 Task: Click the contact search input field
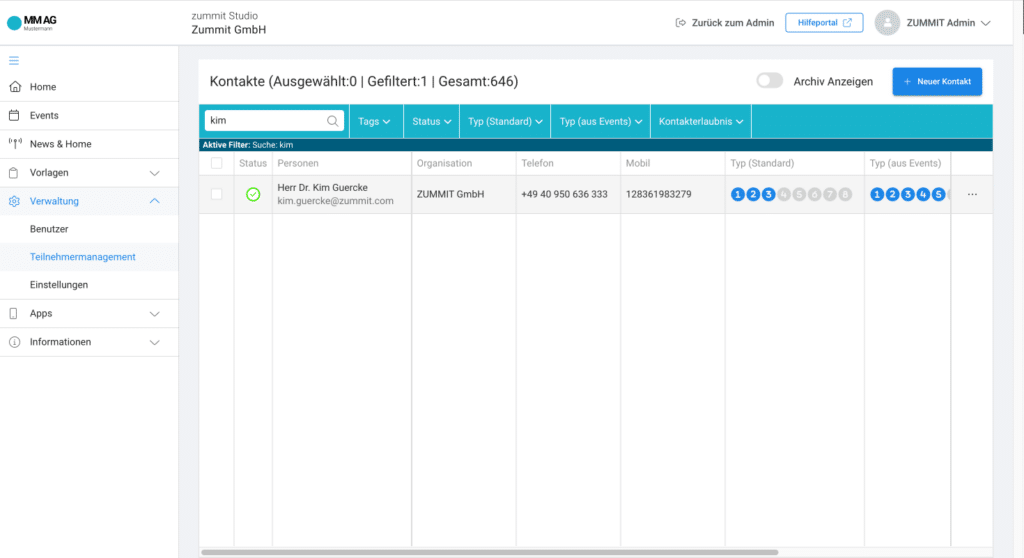[x=267, y=121]
